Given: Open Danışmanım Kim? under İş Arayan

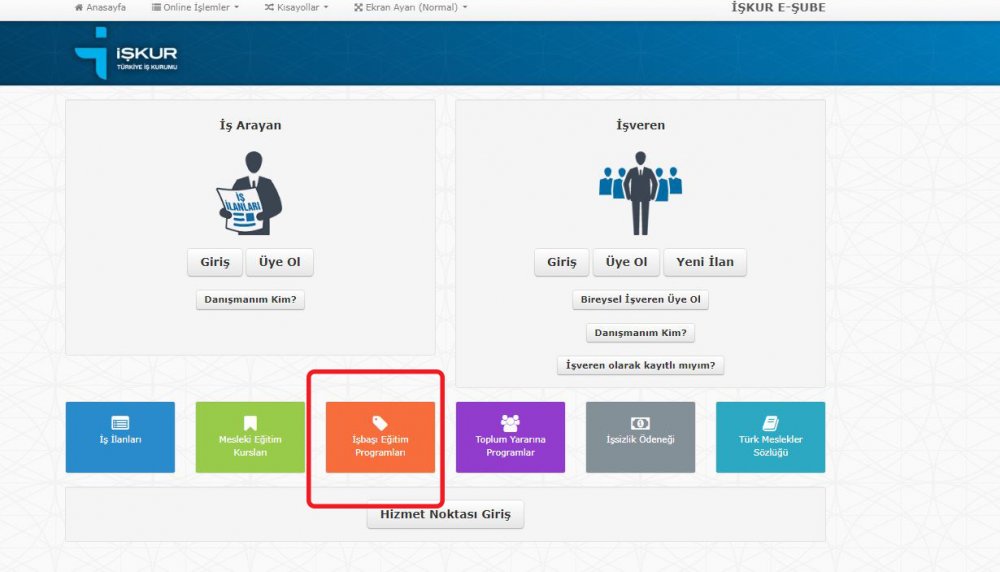Looking at the screenshot, I should [250, 300].
